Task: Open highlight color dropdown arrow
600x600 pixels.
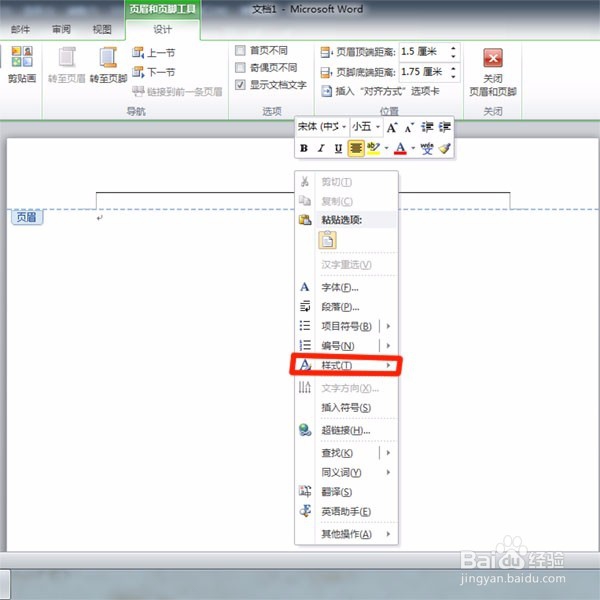Action: point(386,148)
